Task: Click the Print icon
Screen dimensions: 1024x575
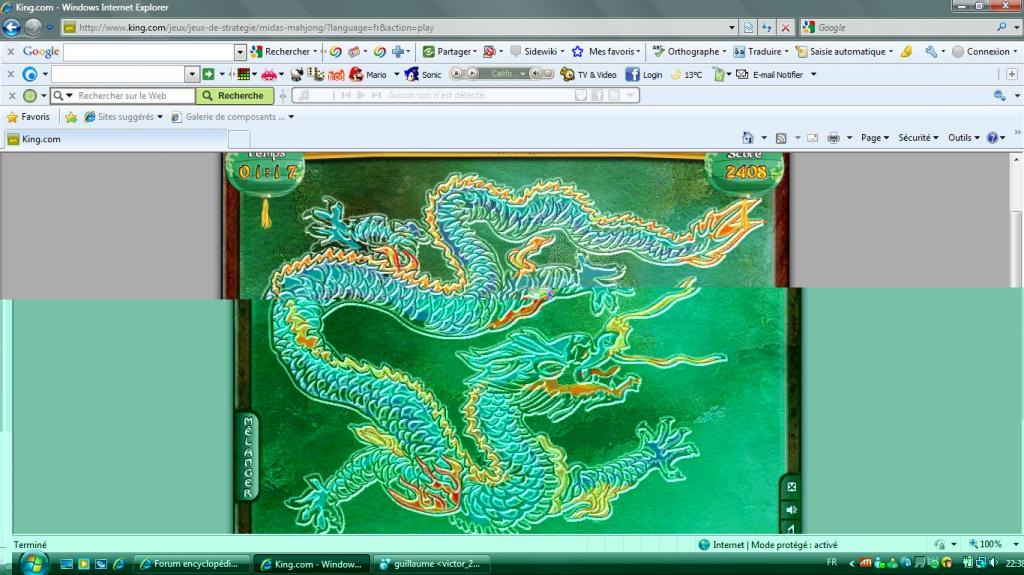Action: point(833,138)
